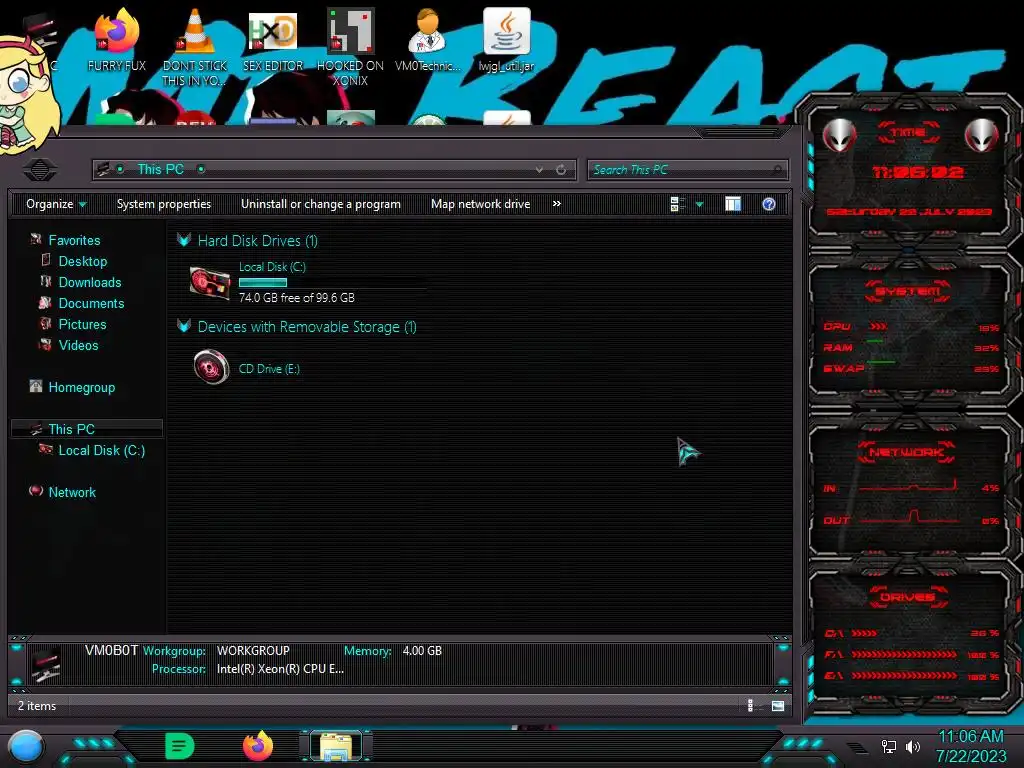Viewport: 1024px width, 768px height.
Task: Click the C:\ usage bar in the DRIVES widget
Action: click(x=865, y=633)
